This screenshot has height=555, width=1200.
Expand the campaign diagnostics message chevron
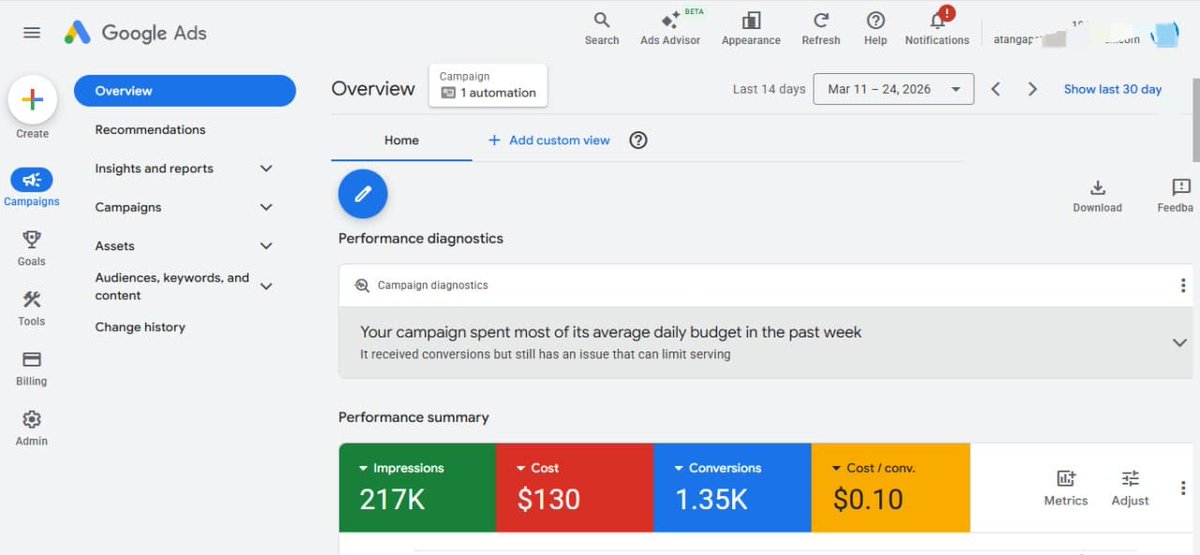(x=1180, y=342)
